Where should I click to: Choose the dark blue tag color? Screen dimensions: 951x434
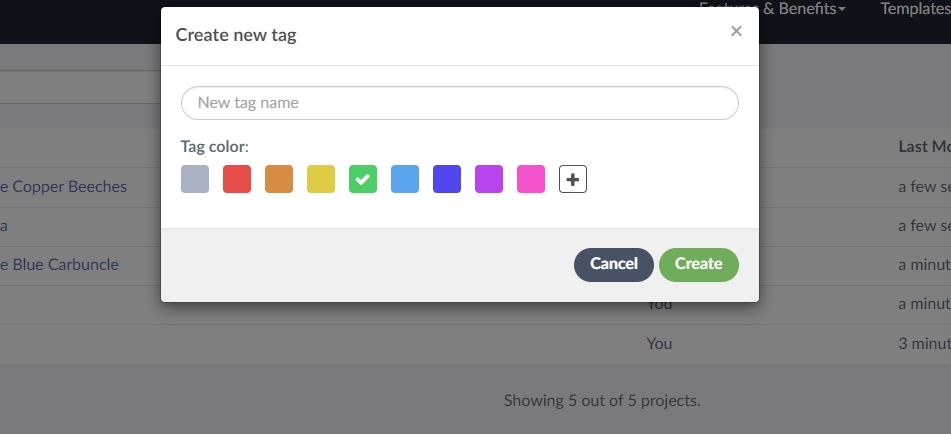coord(447,179)
